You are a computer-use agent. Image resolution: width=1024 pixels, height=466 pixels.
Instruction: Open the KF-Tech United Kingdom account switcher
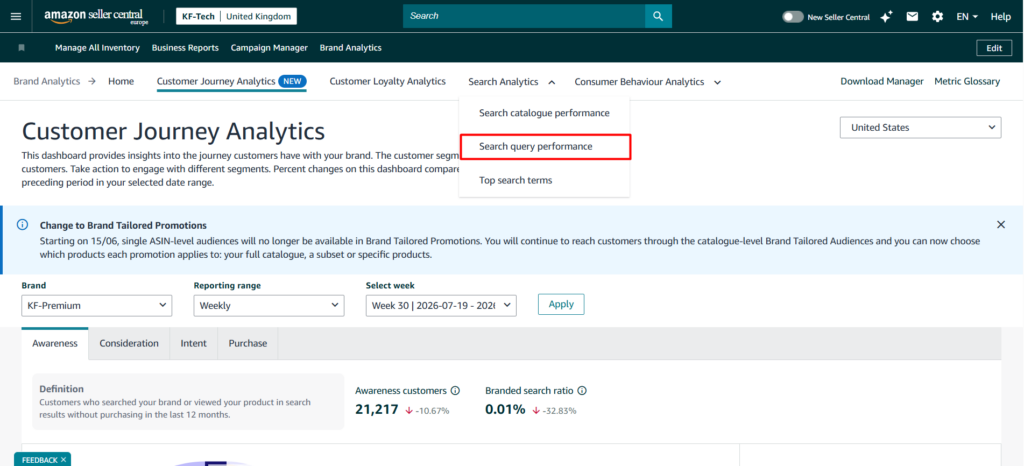(x=236, y=16)
